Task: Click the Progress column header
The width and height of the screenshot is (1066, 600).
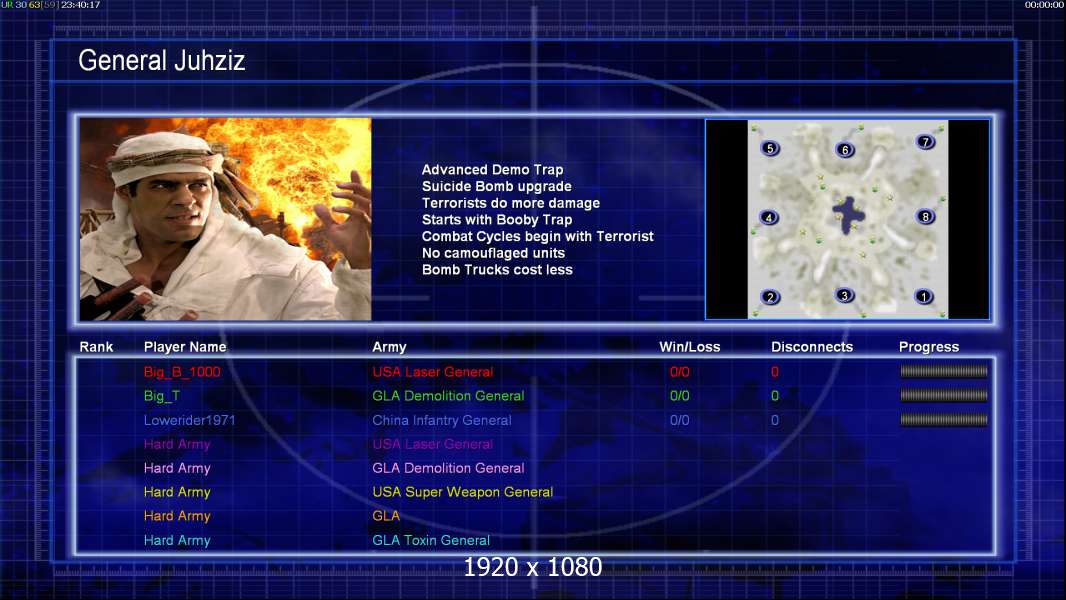Action: [929, 347]
